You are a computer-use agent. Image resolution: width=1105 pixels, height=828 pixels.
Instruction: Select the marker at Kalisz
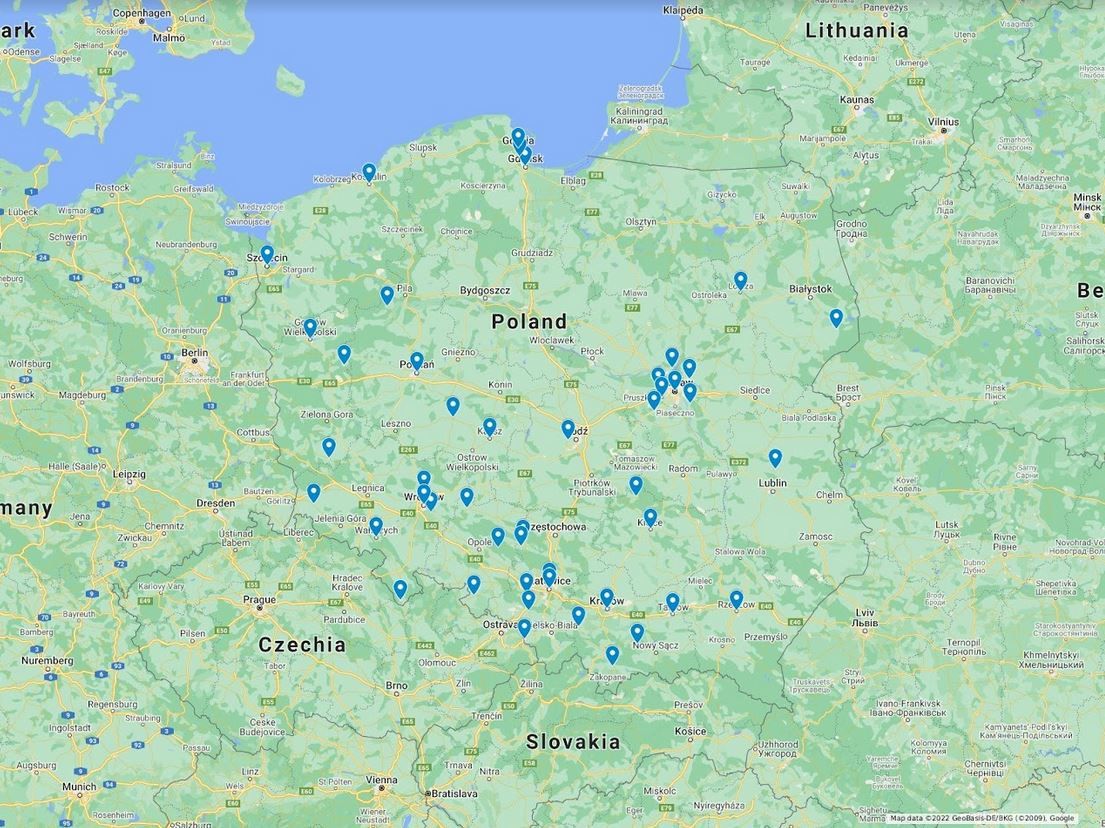click(489, 427)
